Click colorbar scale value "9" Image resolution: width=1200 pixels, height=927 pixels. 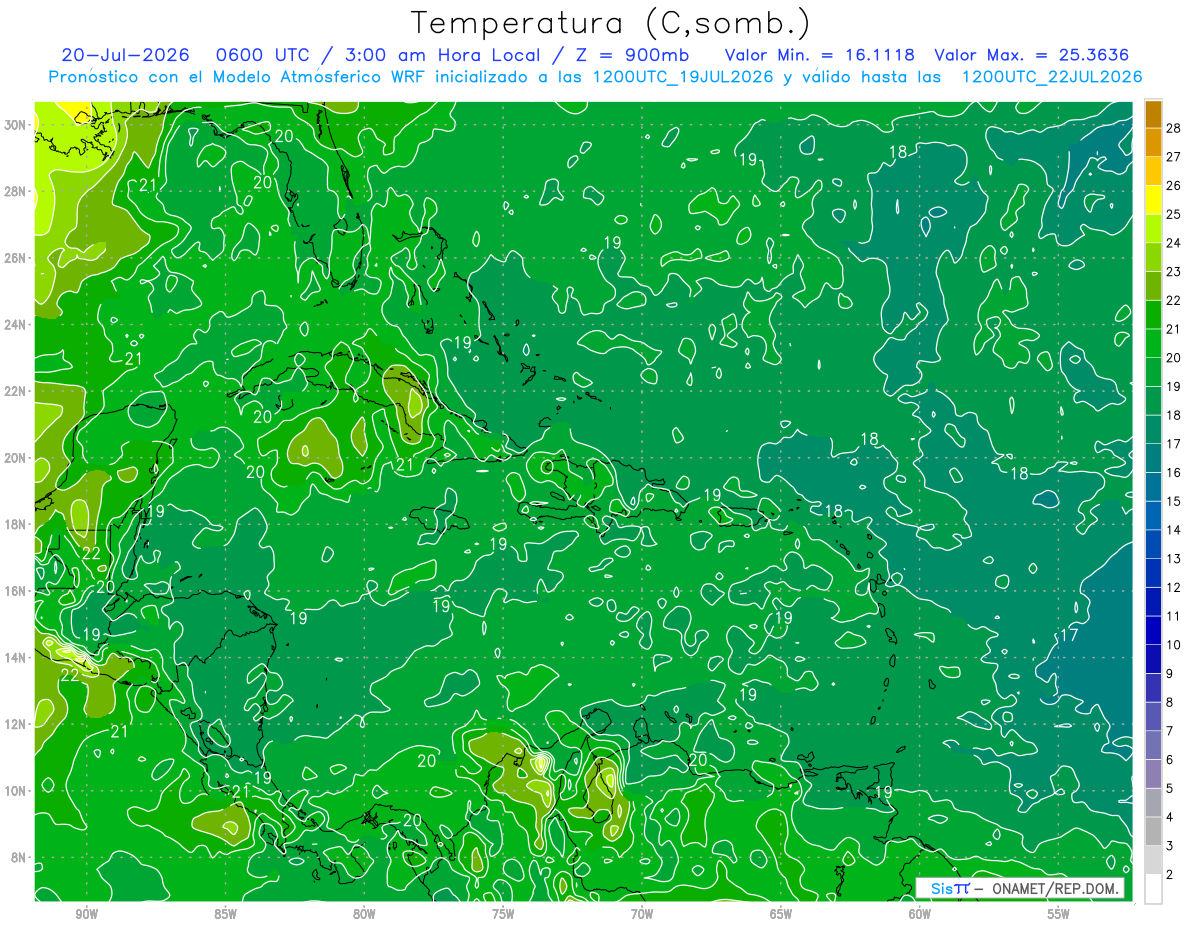coord(1171,674)
